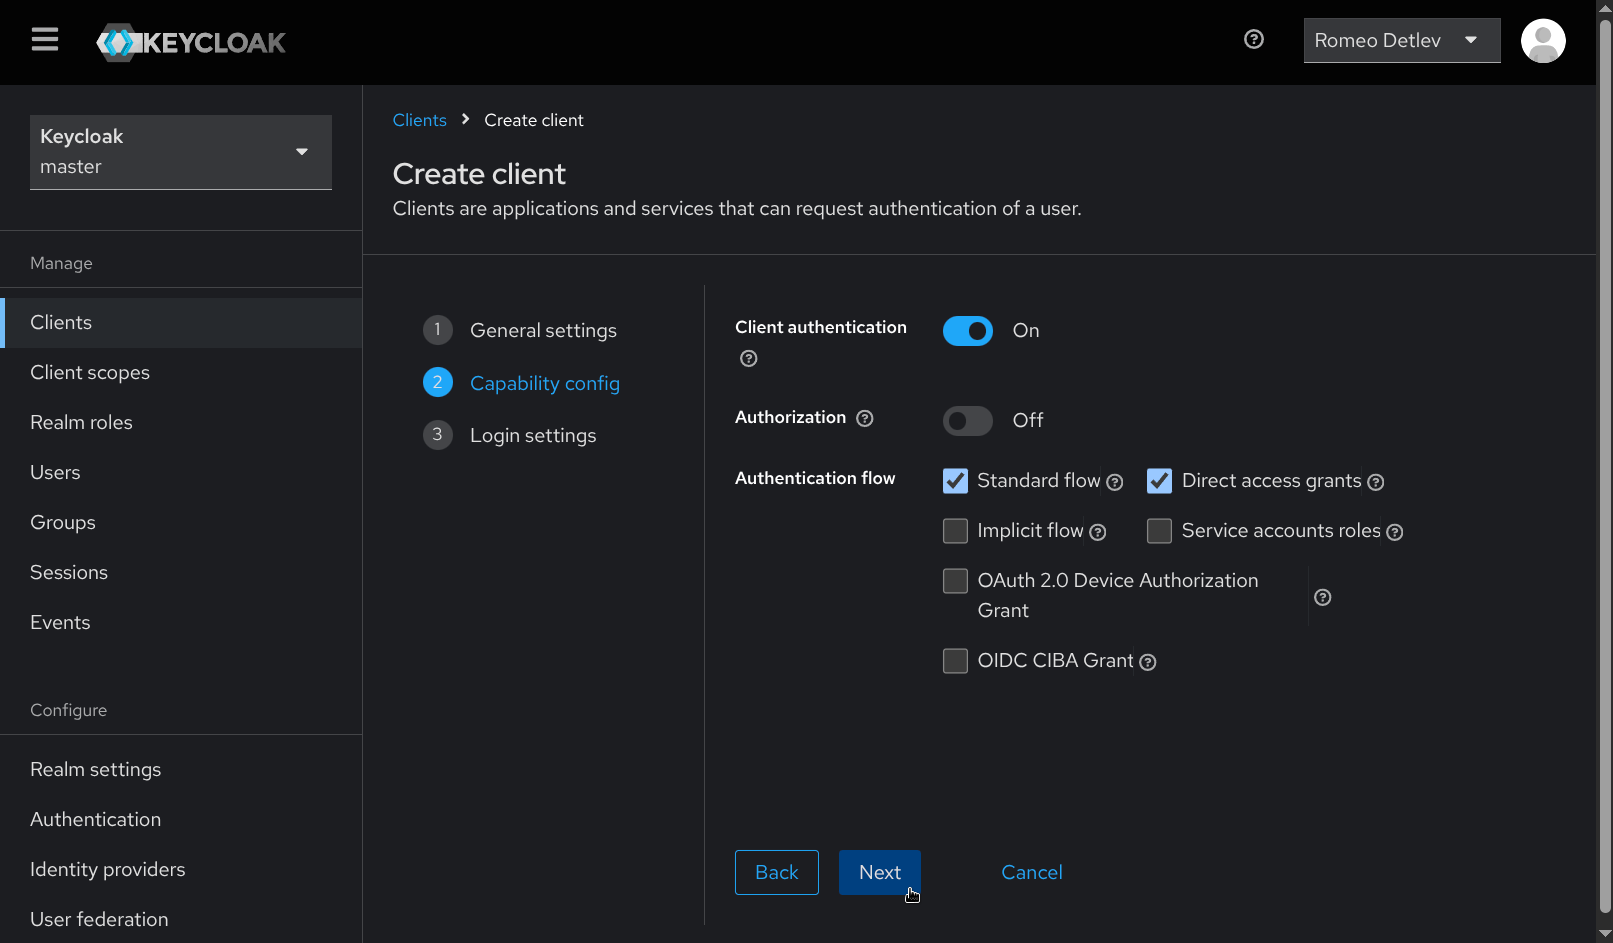The height and width of the screenshot is (943, 1613).
Task: Open User federation in sidebar
Action: [x=181, y=920]
